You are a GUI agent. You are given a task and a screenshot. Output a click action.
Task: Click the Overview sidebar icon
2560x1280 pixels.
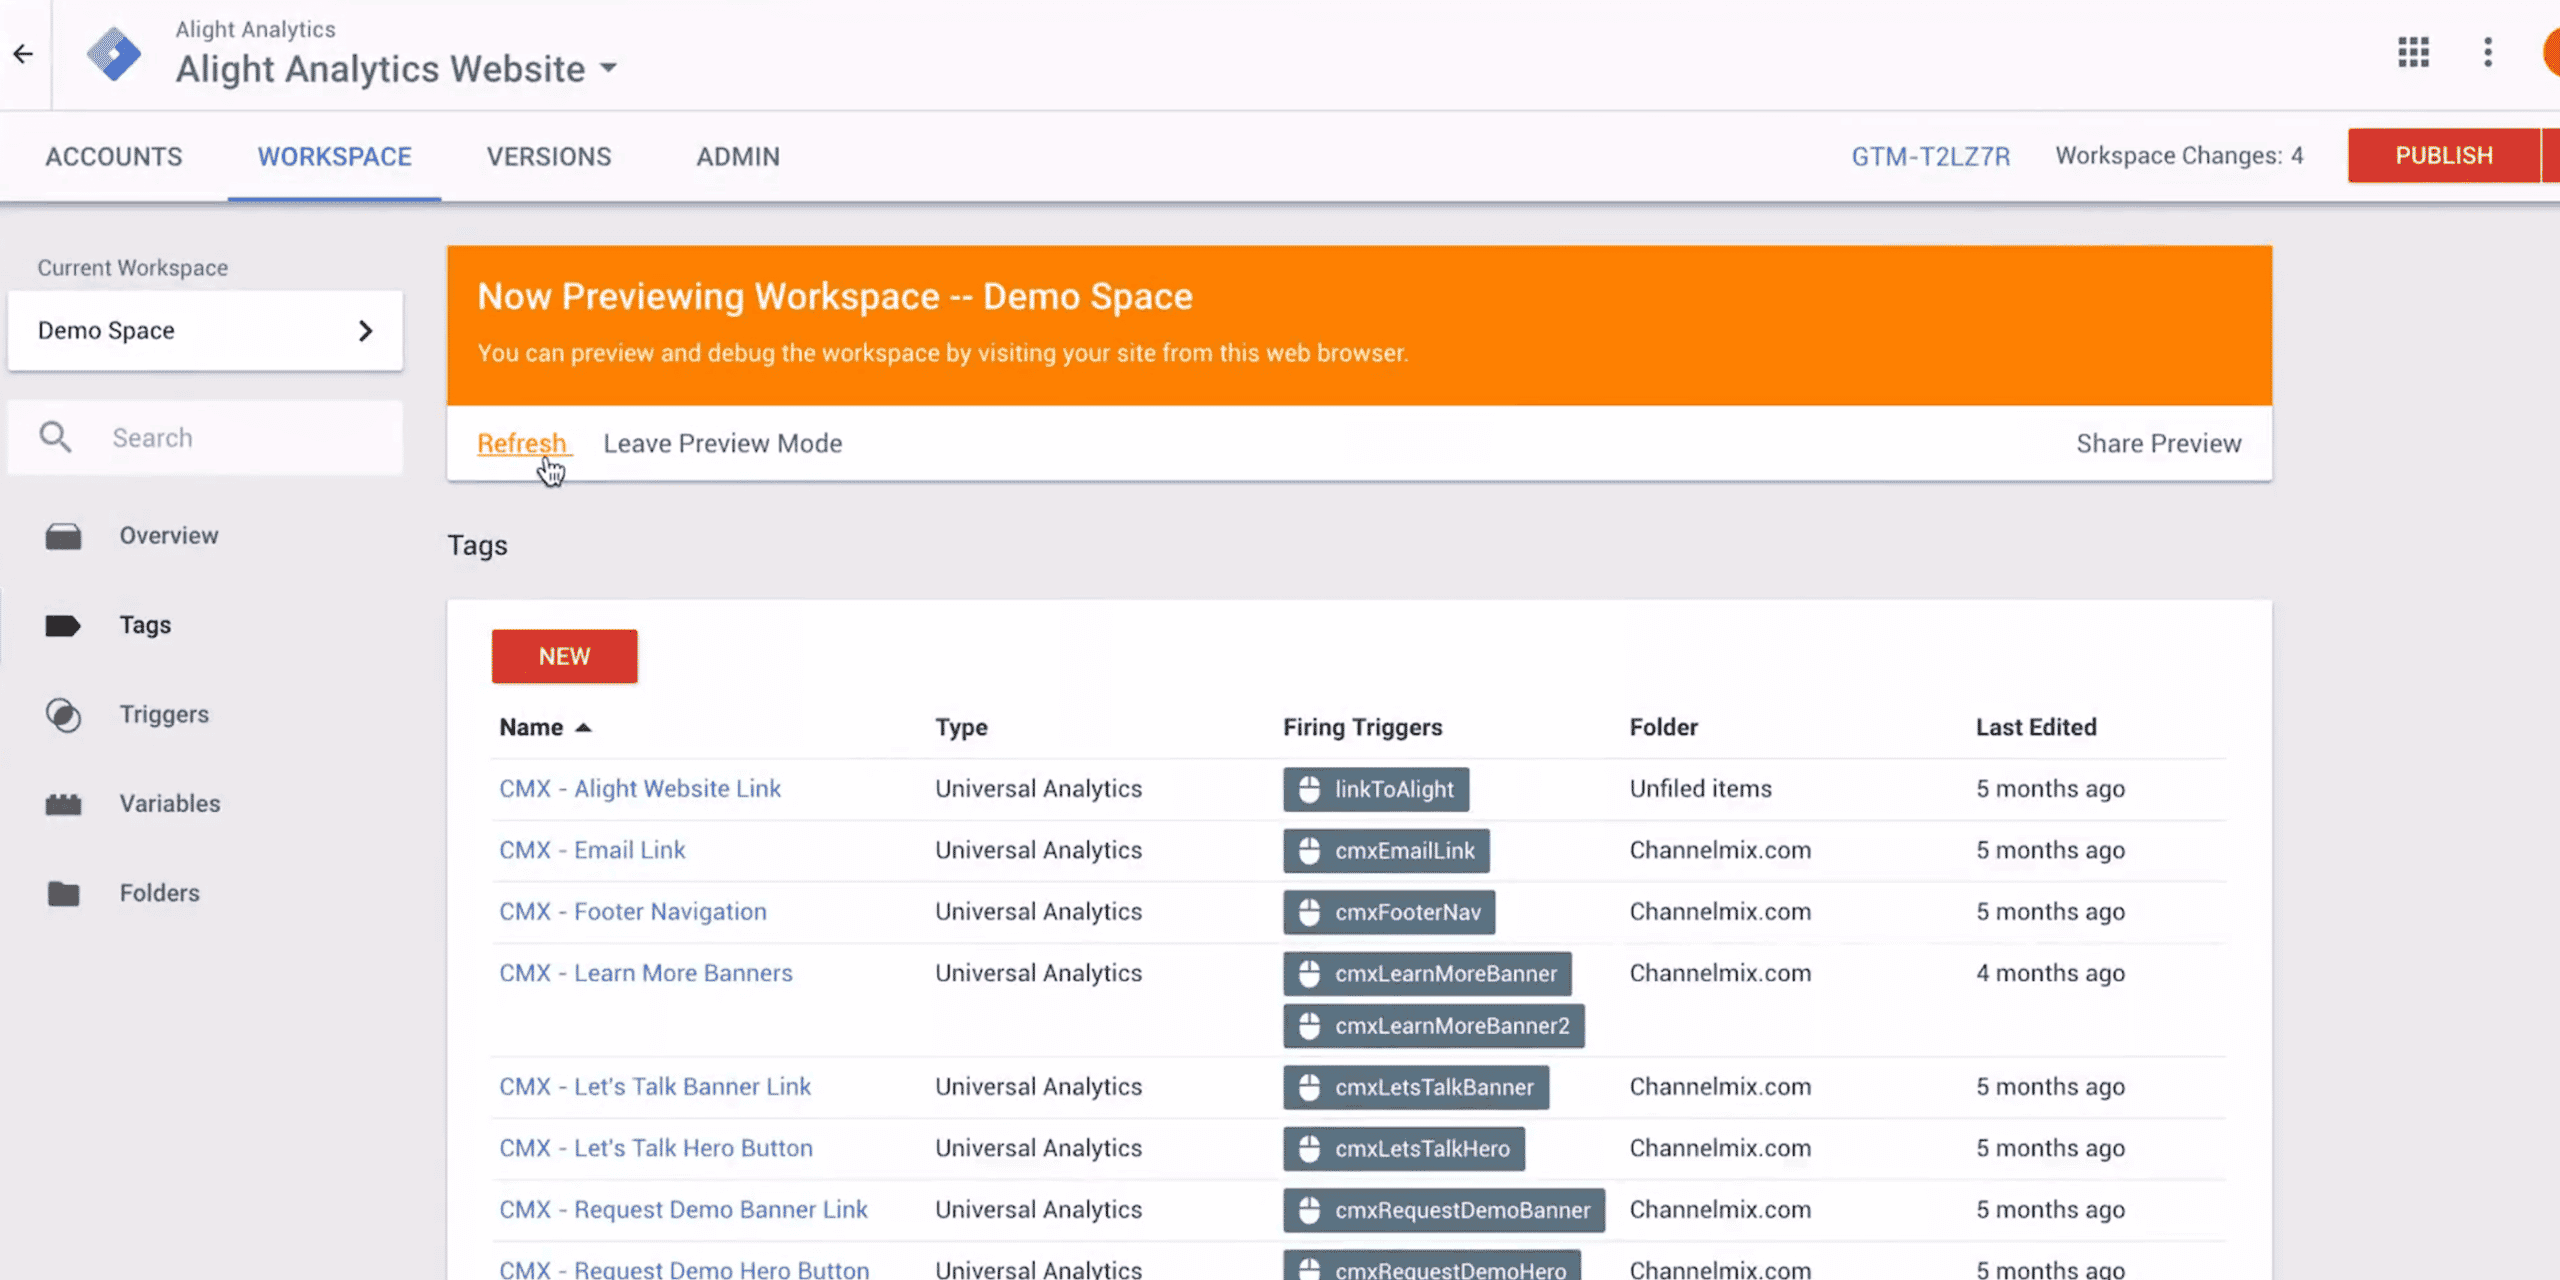click(x=63, y=536)
